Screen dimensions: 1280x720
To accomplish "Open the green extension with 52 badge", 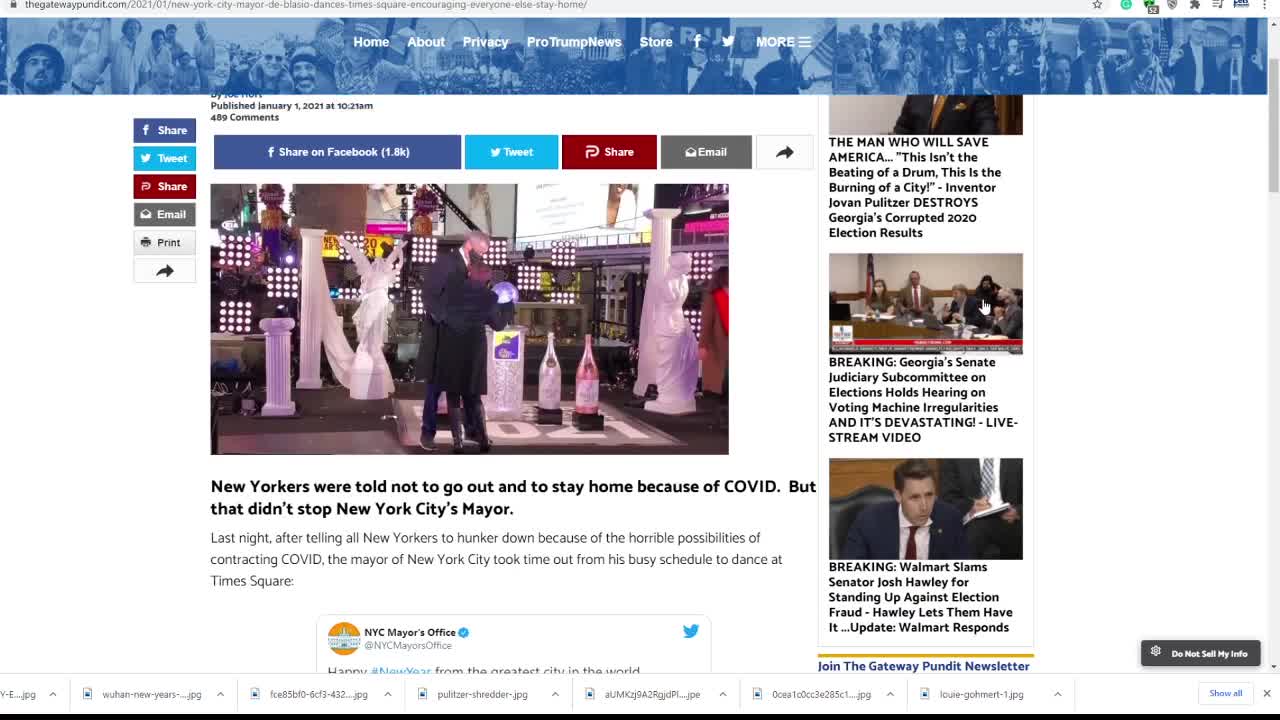I will click(1151, 6).
